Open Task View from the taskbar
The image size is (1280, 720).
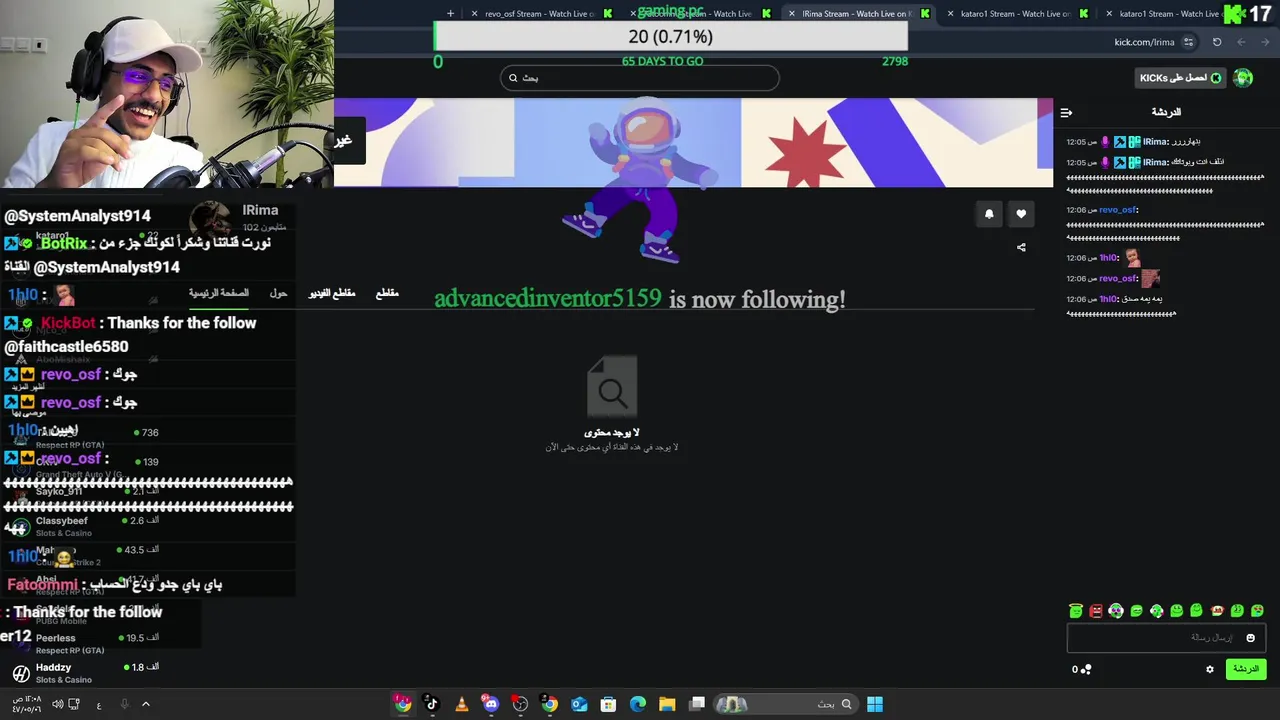coord(697,704)
